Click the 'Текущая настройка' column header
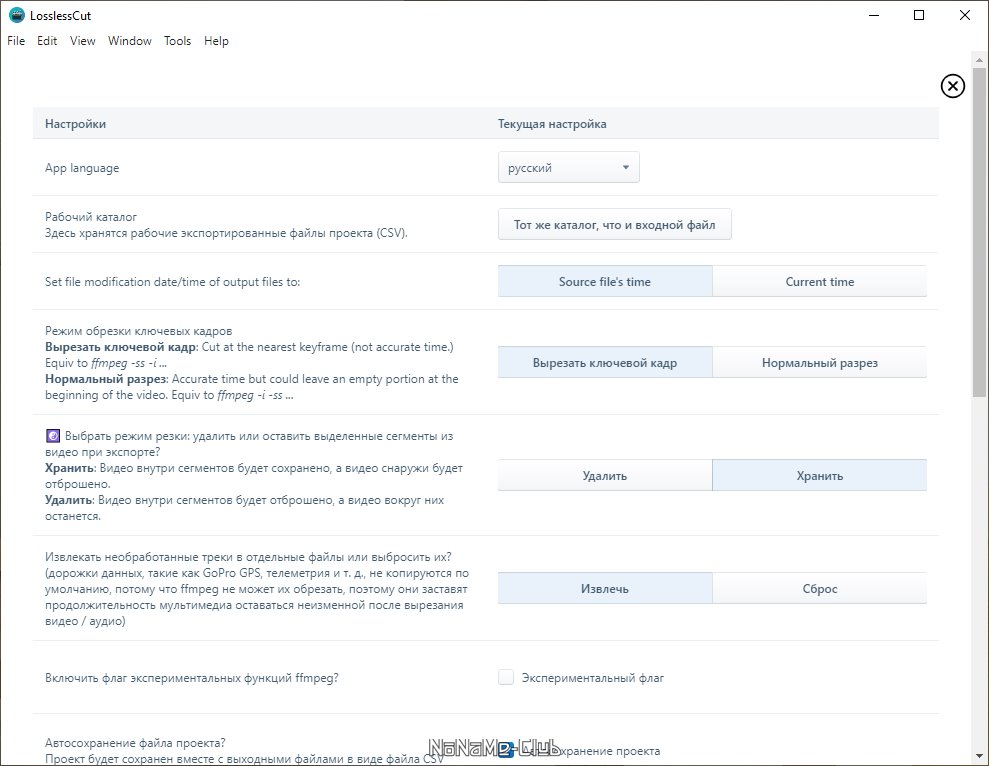The width and height of the screenshot is (989, 766). coord(552,124)
